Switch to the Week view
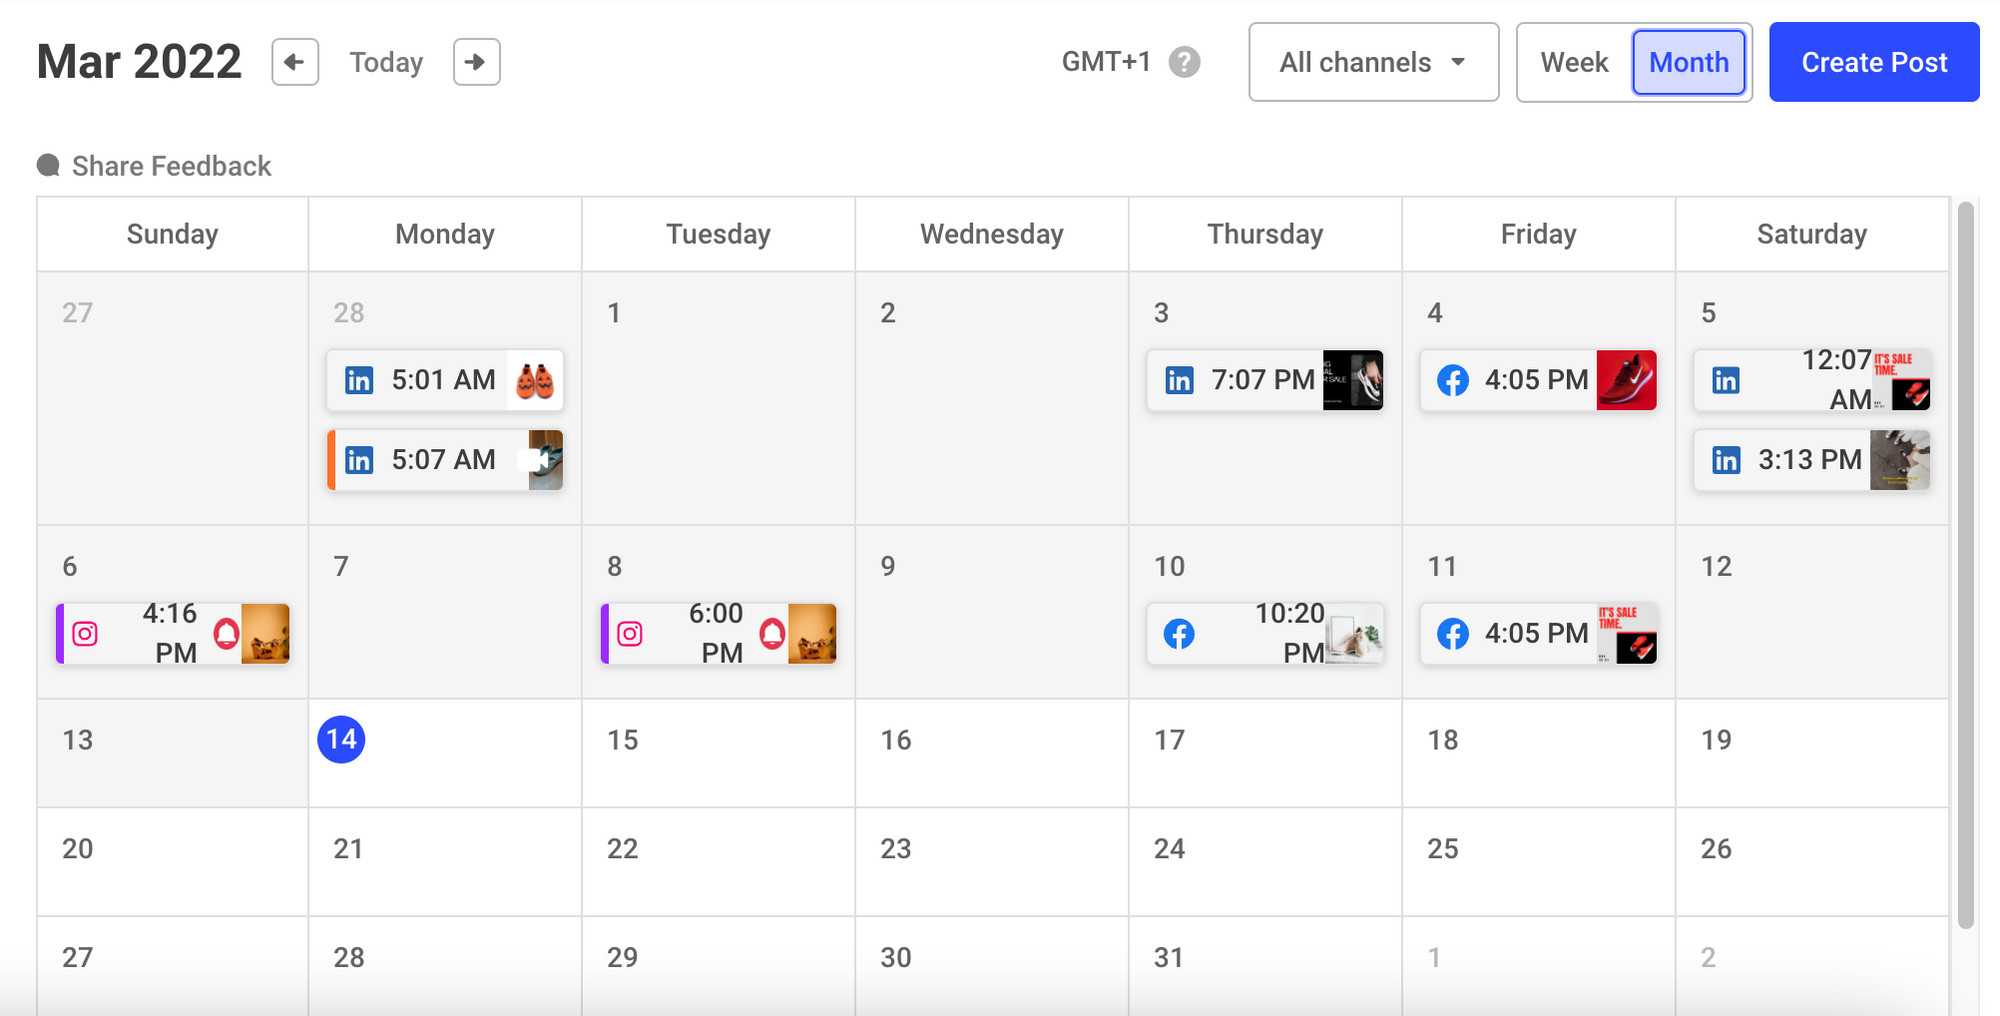The height and width of the screenshot is (1016, 2000). [x=1575, y=62]
